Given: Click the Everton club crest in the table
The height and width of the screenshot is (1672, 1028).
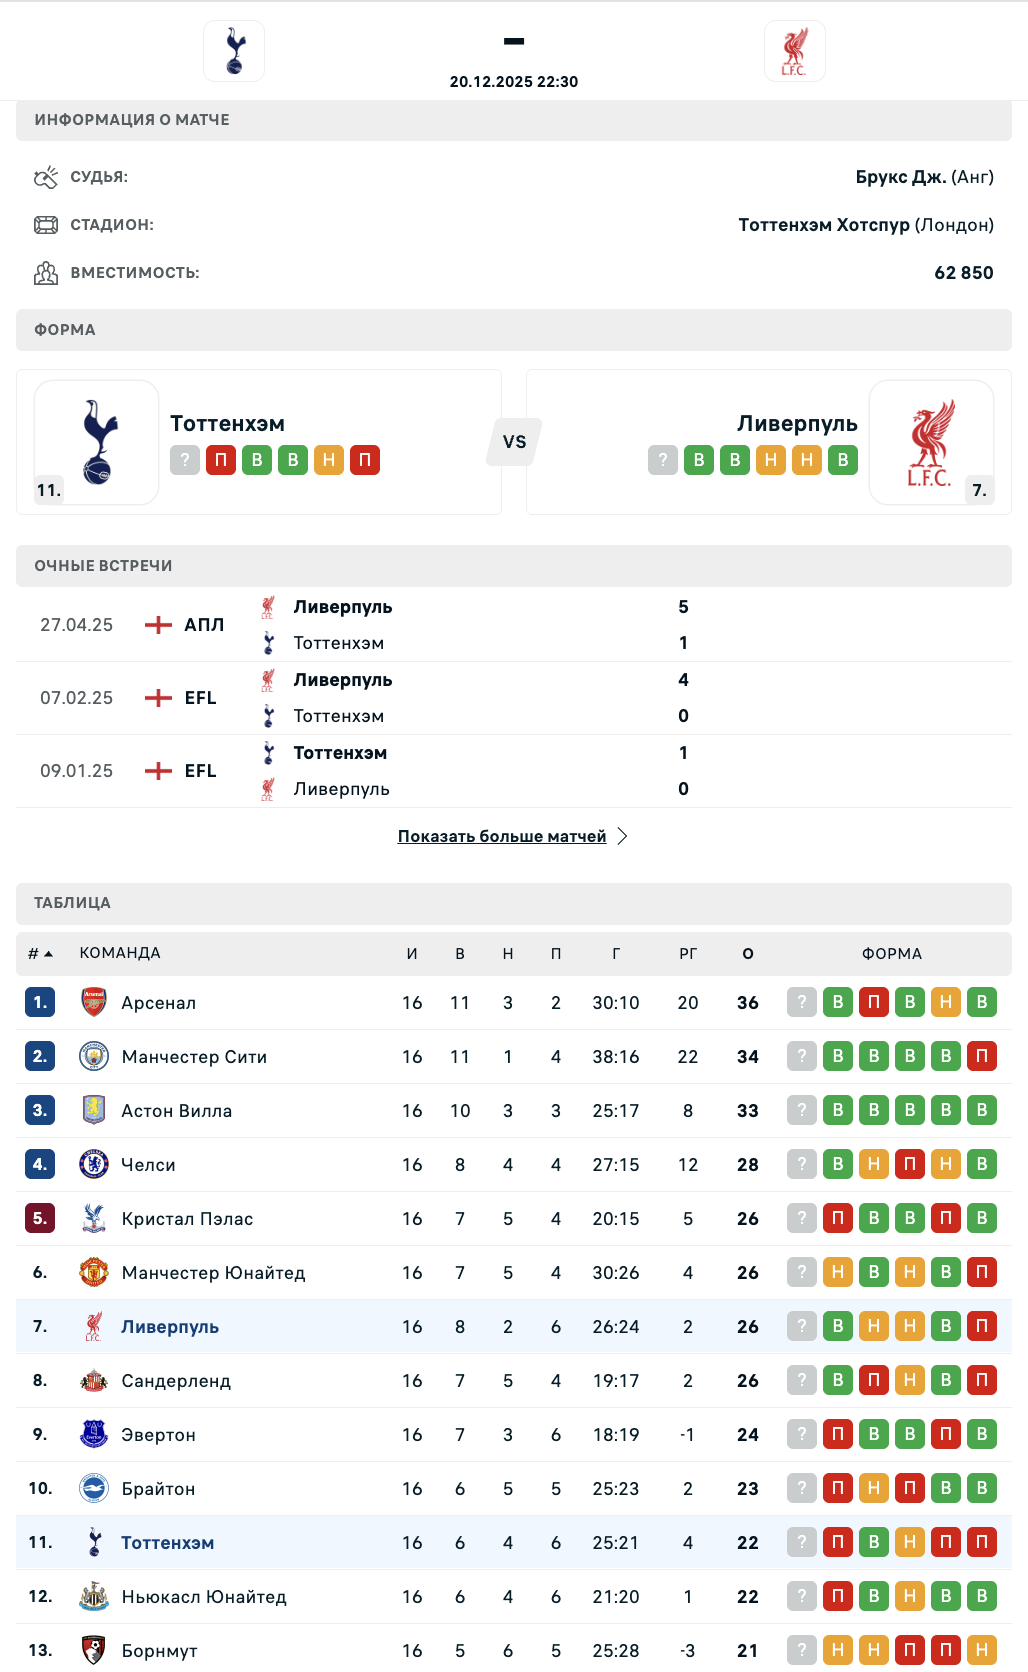Looking at the screenshot, I should [94, 1434].
